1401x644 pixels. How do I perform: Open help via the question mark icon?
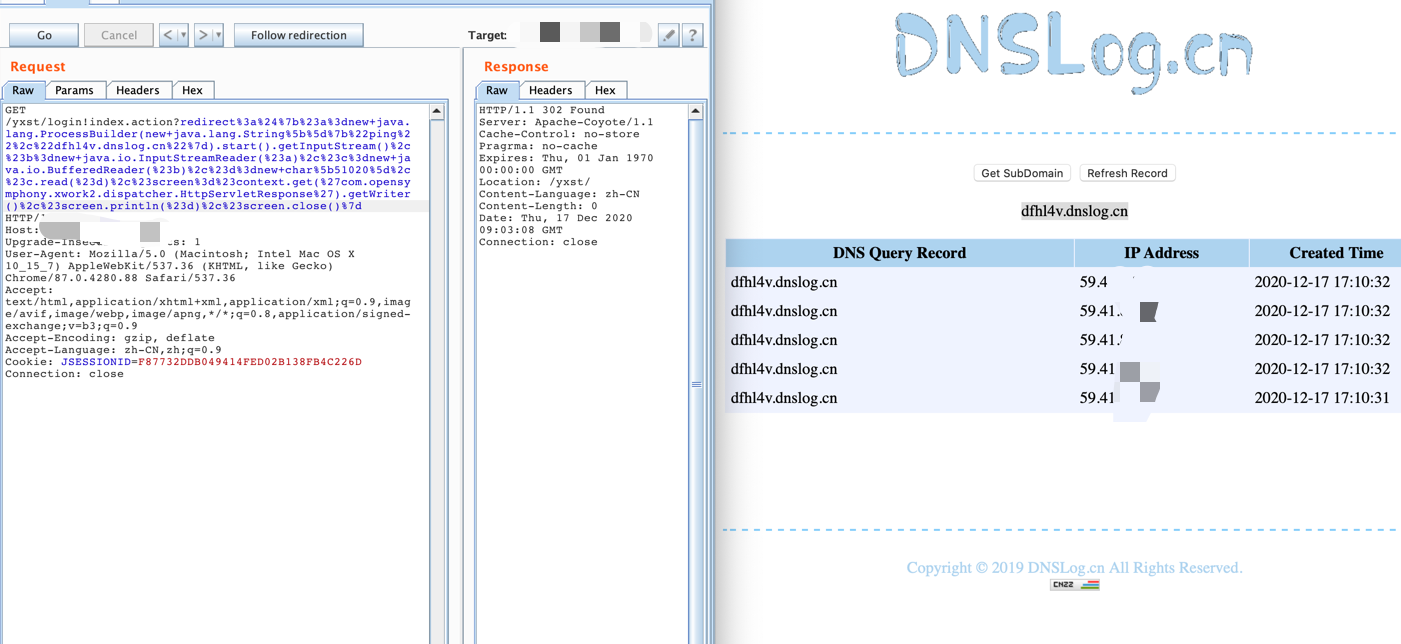(692, 35)
